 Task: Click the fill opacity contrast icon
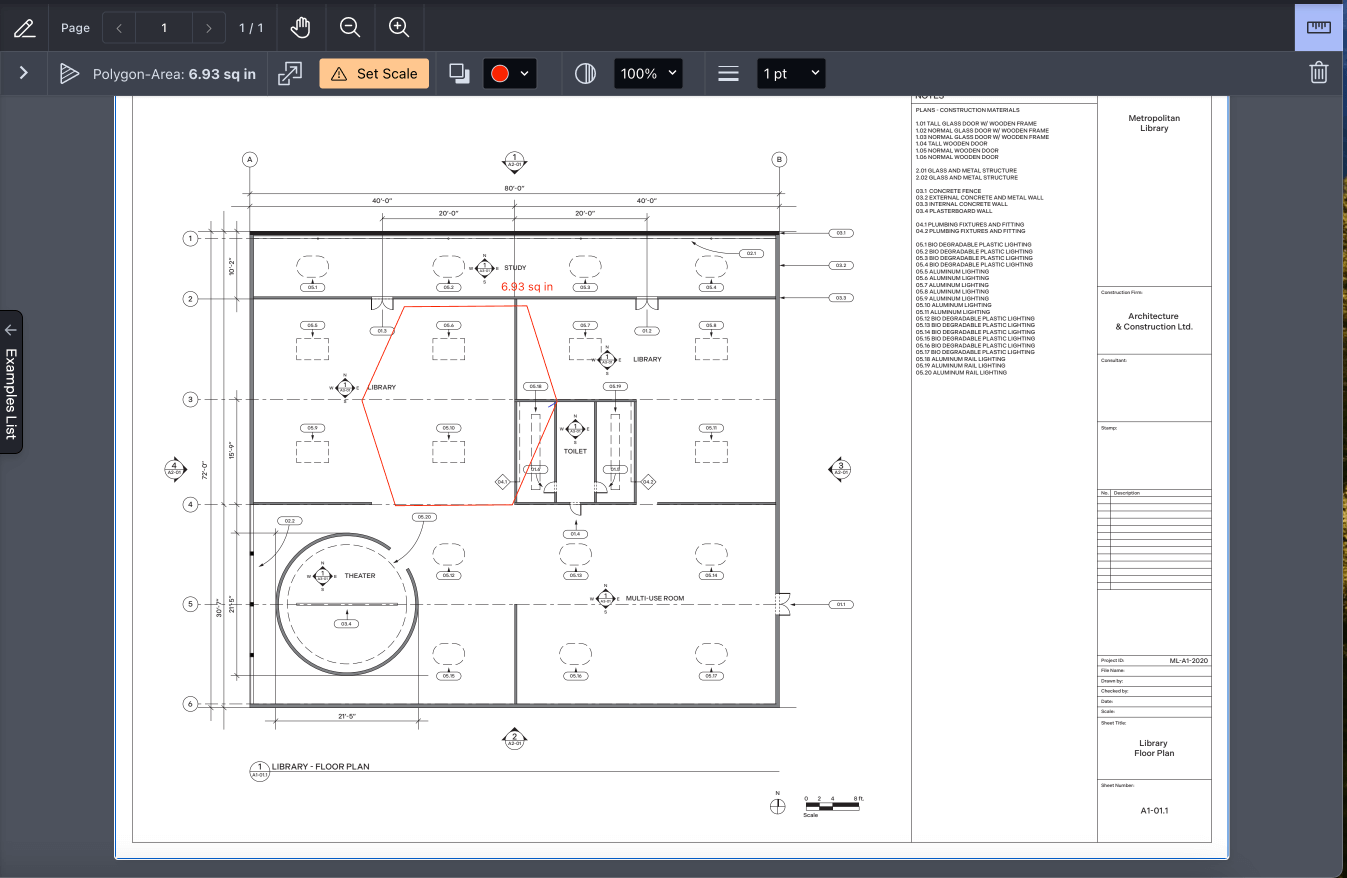pyautogui.click(x=585, y=72)
